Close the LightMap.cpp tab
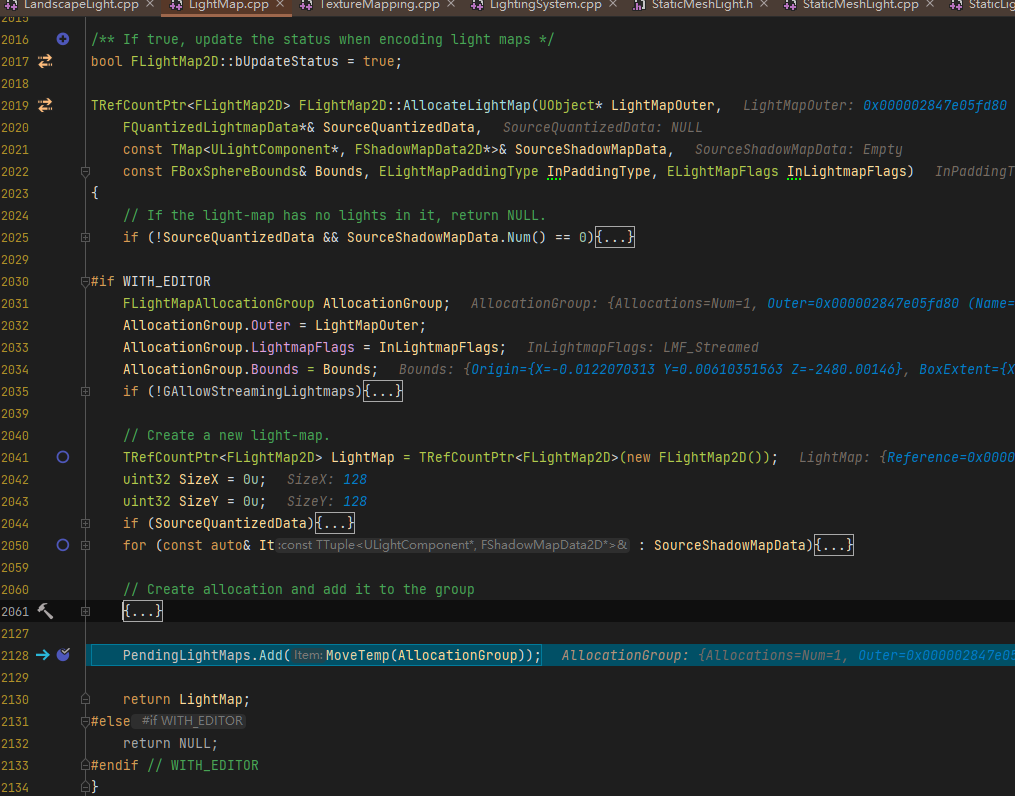 pyautogui.click(x=280, y=4)
